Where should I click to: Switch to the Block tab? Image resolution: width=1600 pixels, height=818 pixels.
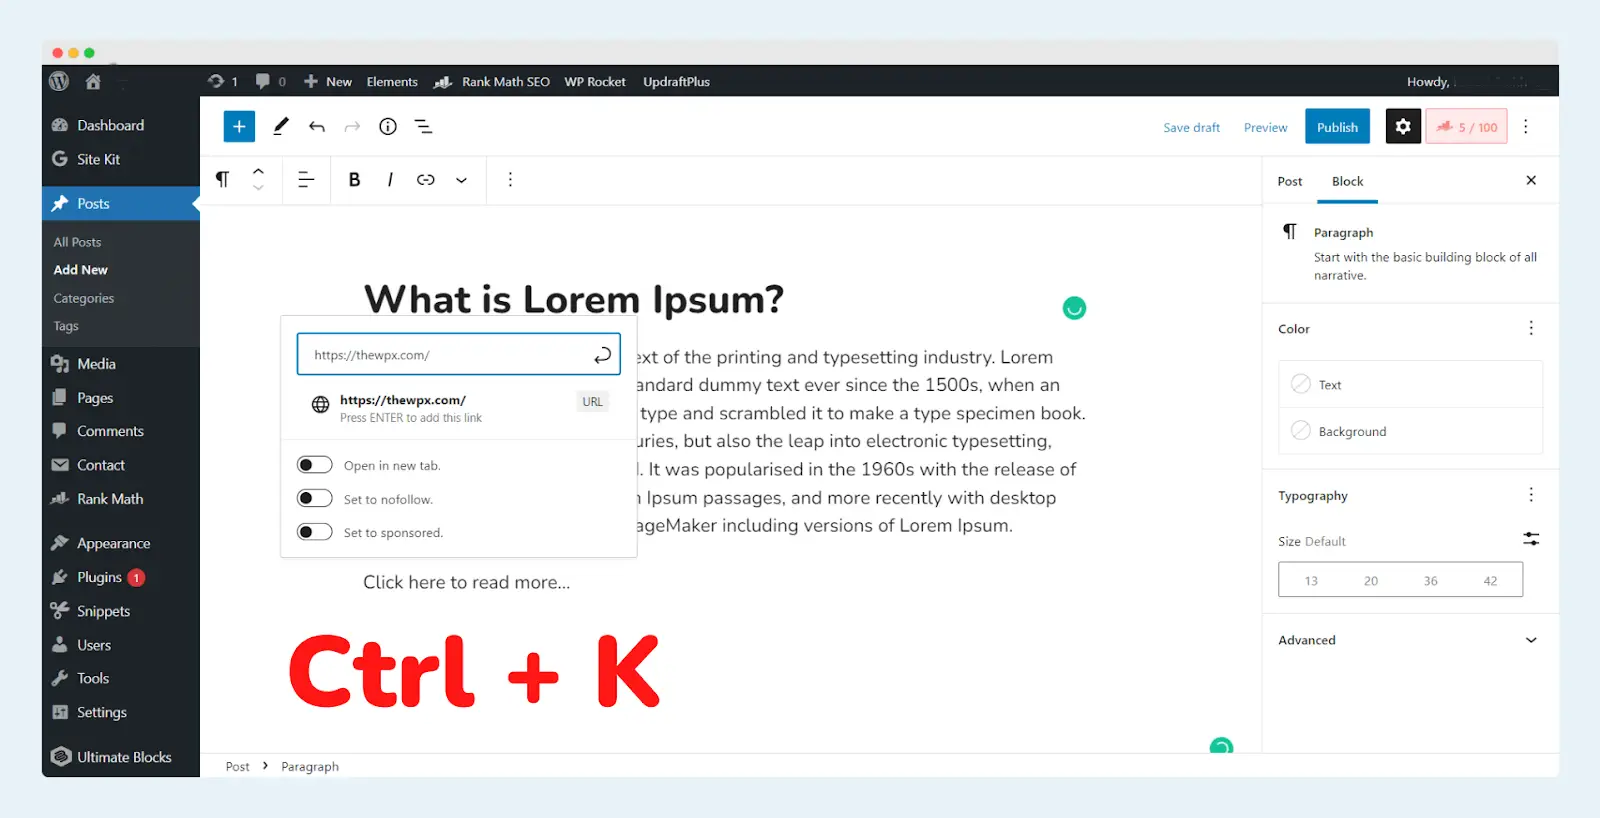[1347, 181]
